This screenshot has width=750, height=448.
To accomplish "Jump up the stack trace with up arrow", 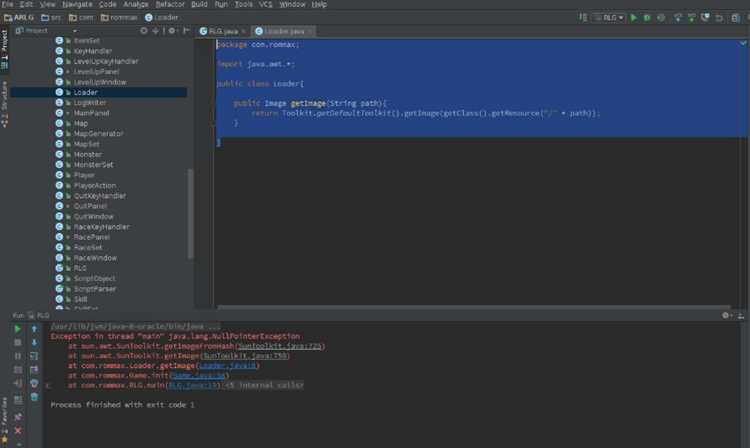I will (34, 329).
